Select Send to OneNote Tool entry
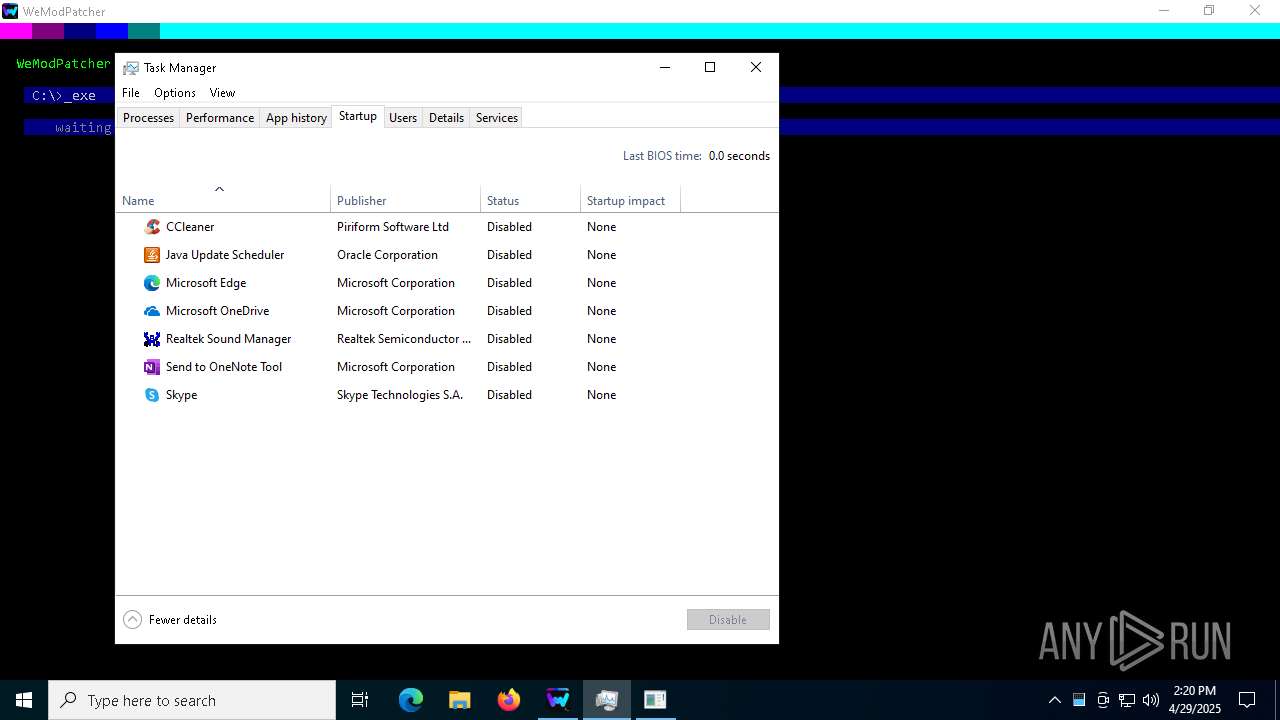The height and width of the screenshot is (720, 1280). coord(224,367)
